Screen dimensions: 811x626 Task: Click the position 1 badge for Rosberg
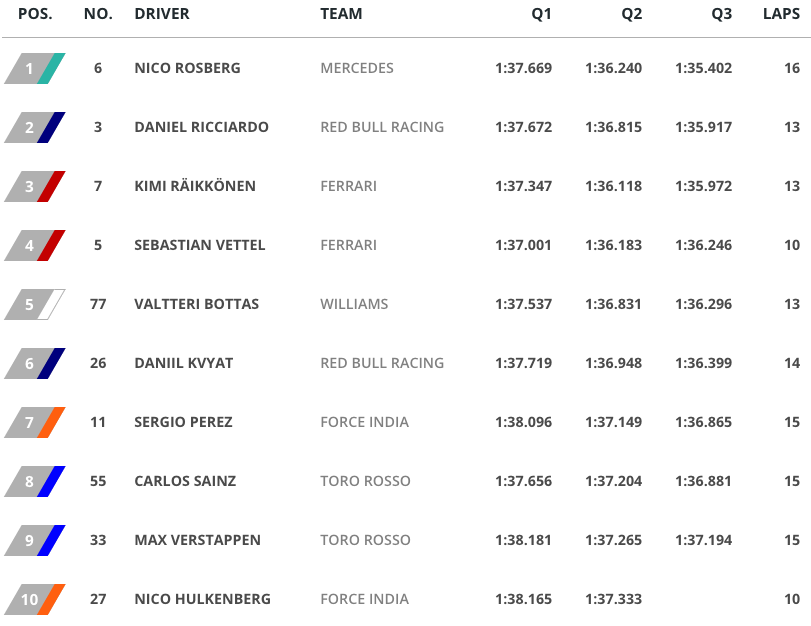pos(34,69)
